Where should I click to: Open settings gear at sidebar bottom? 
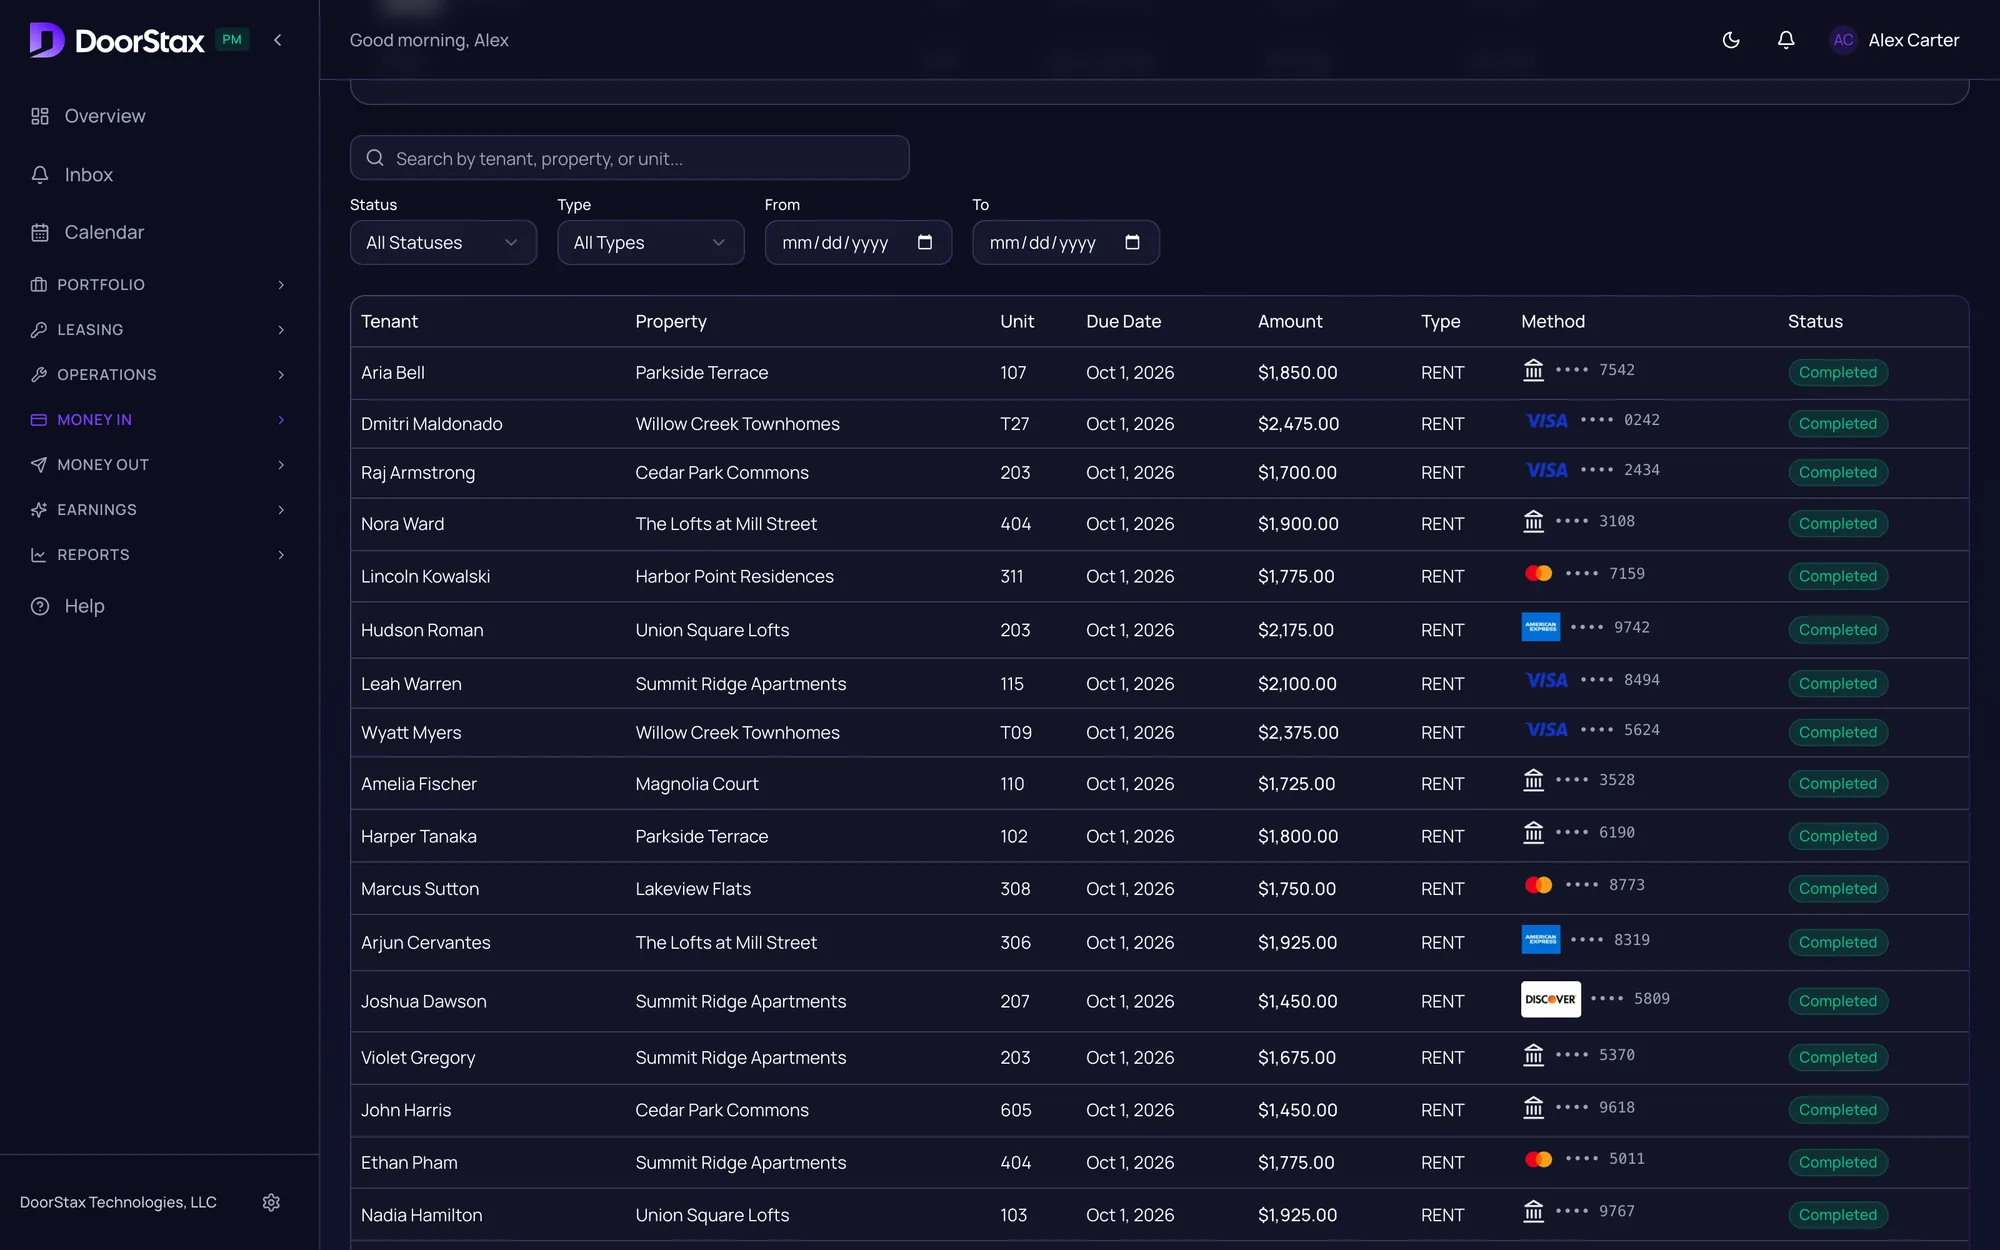pos(271,1202)
